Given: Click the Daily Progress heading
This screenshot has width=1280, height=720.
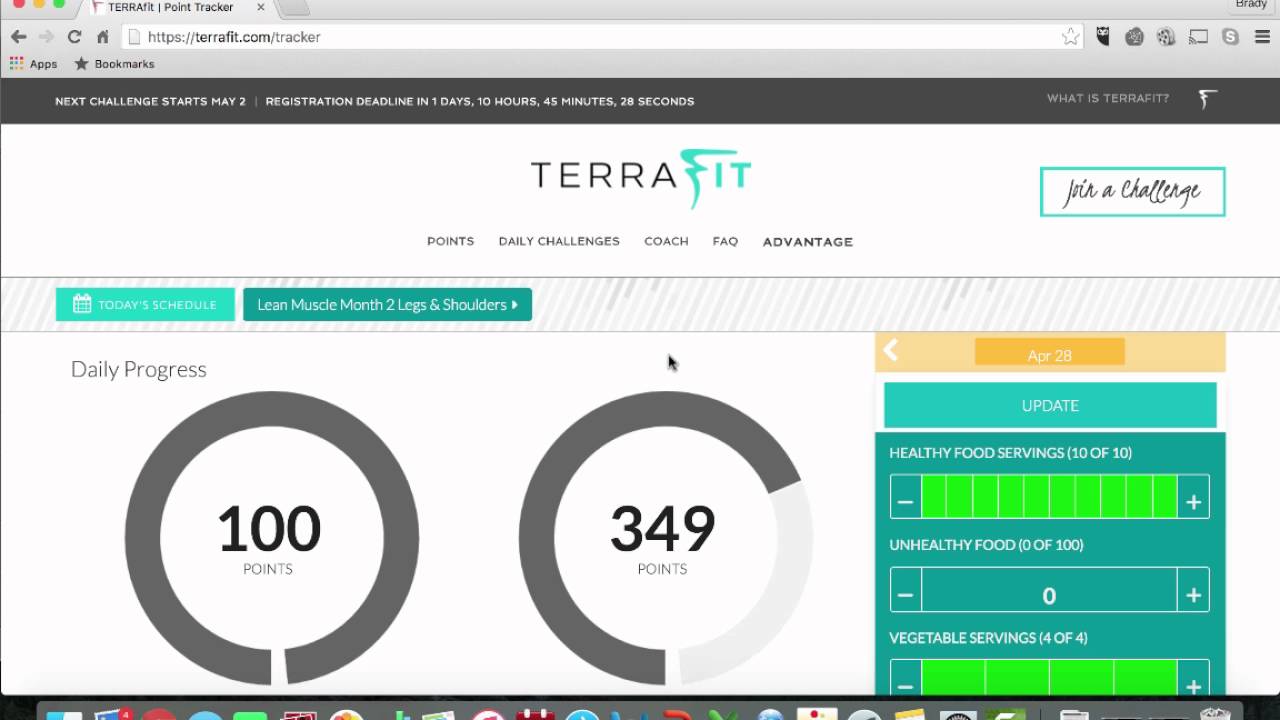Looking at the screenshot, I should click(x=139, y=369).
